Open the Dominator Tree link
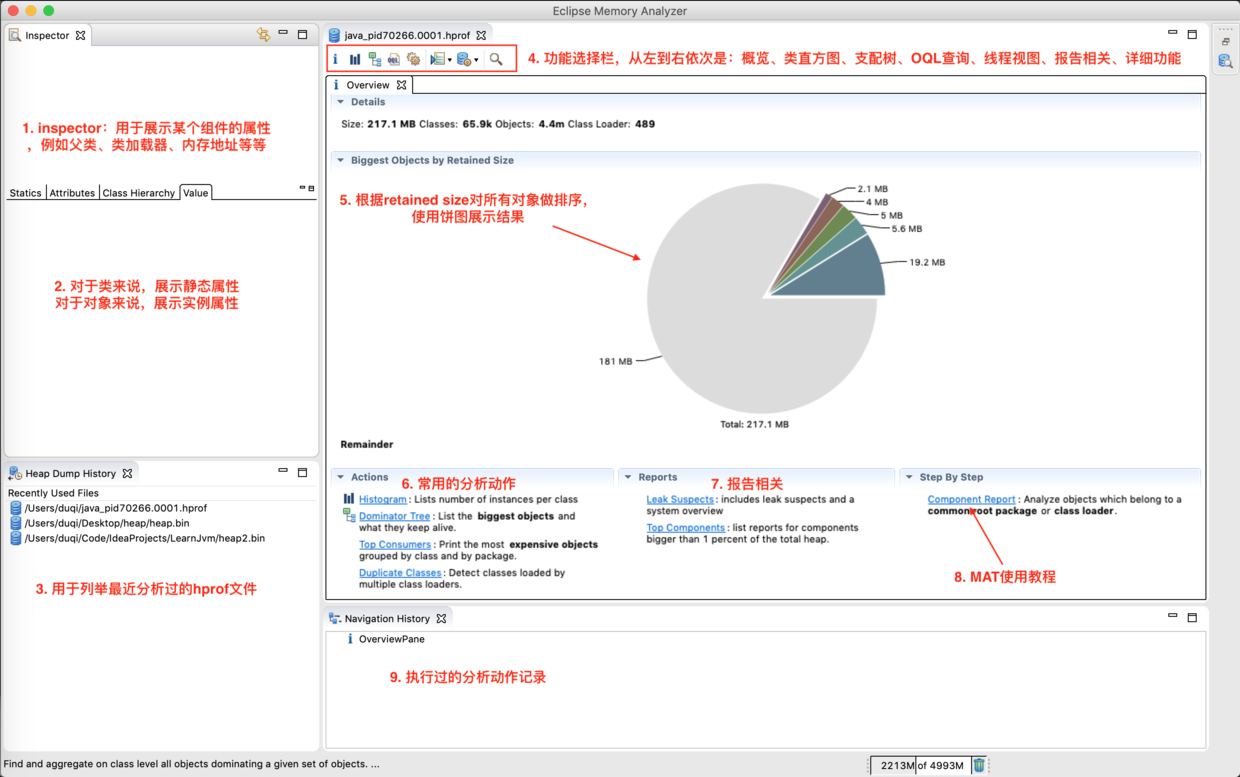This screenshot has width=1240, height=777. click(x=394, y=516)
